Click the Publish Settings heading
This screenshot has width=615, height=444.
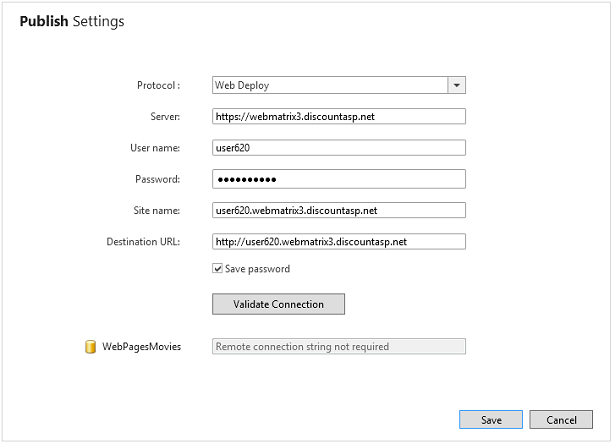(72, 21)
